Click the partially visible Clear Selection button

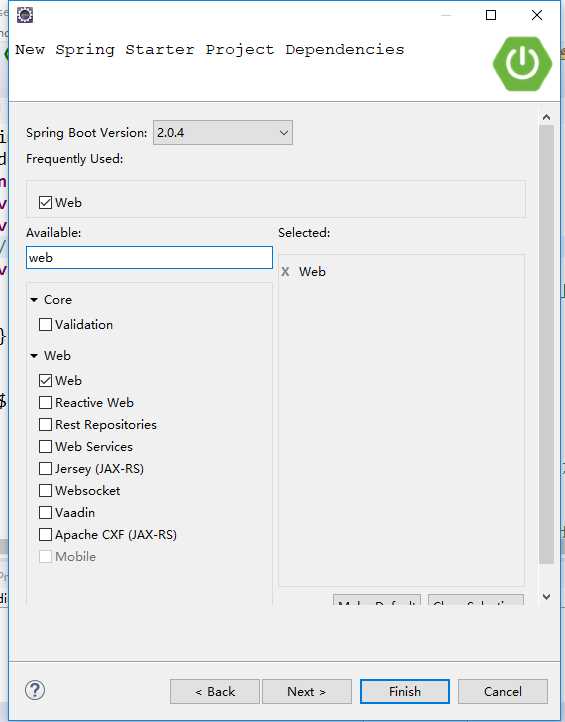(476, 600)
